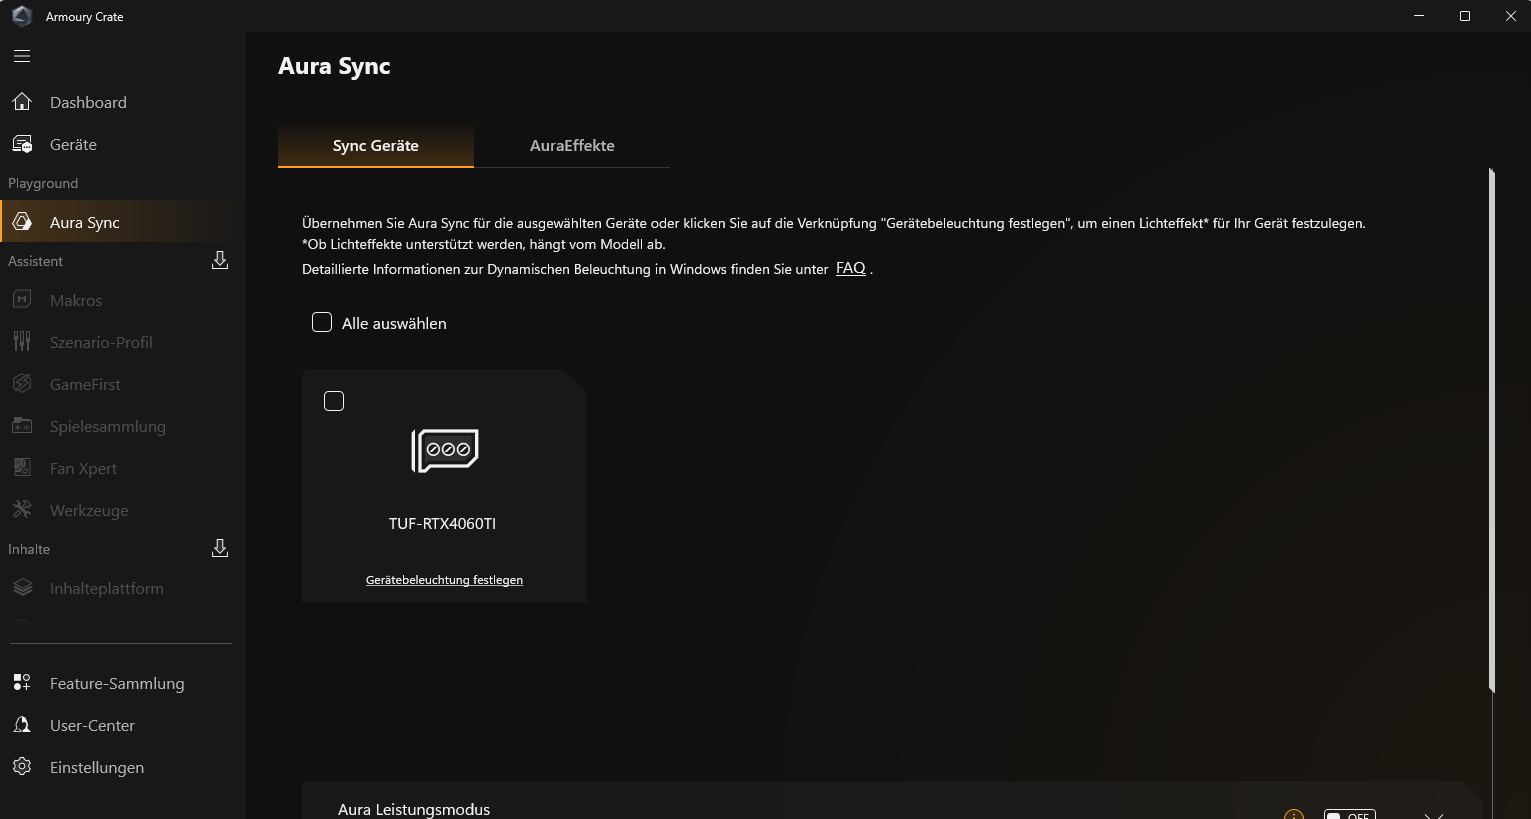This screenshot has width=1531, height=819.
Task: Open User-Center in the sidebar
Action: point(123,725)
